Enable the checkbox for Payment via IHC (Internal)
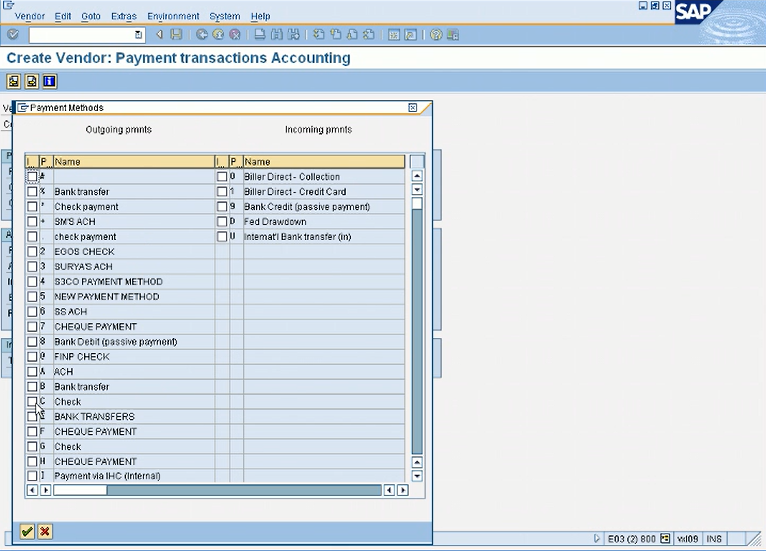Image resolution: width=766 pixels, height=551 pixels. click(x=32, y=476)
